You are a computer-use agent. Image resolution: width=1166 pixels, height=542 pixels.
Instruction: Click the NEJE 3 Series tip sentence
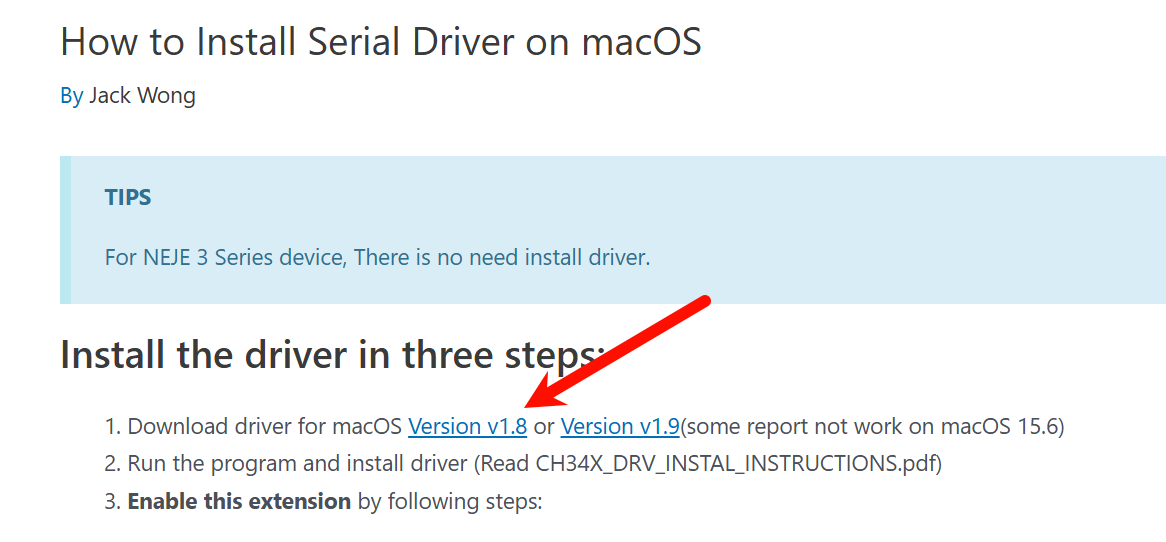point(378,258)
